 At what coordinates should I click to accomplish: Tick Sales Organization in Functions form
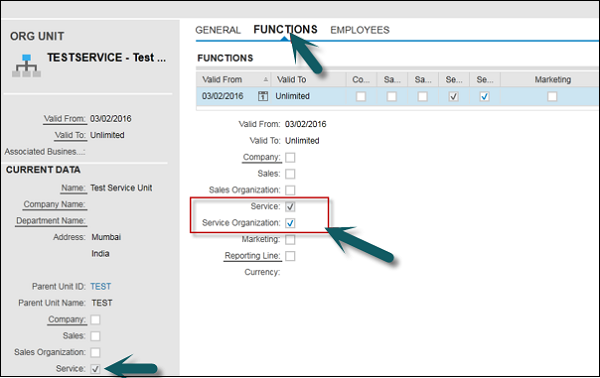pyautogui.click(x=290, y=190)
